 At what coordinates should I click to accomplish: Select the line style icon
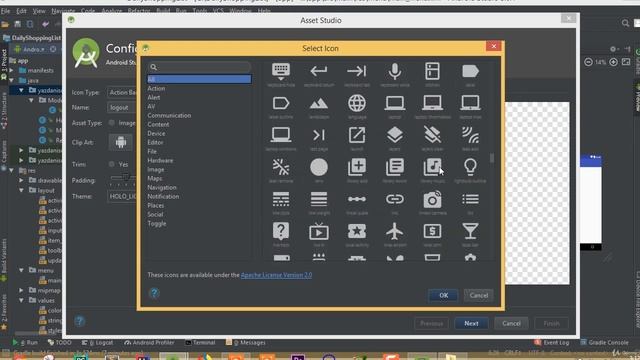click(x=281, y=199)
